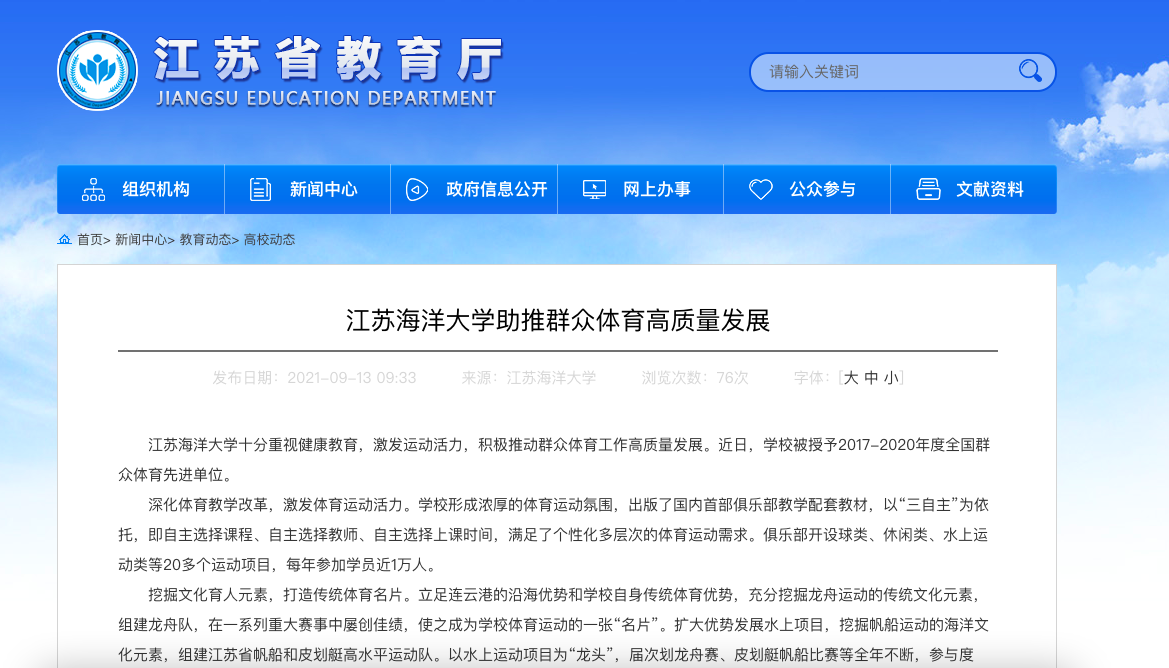Open the 组织机构 menu

click(x=156, y=189)
